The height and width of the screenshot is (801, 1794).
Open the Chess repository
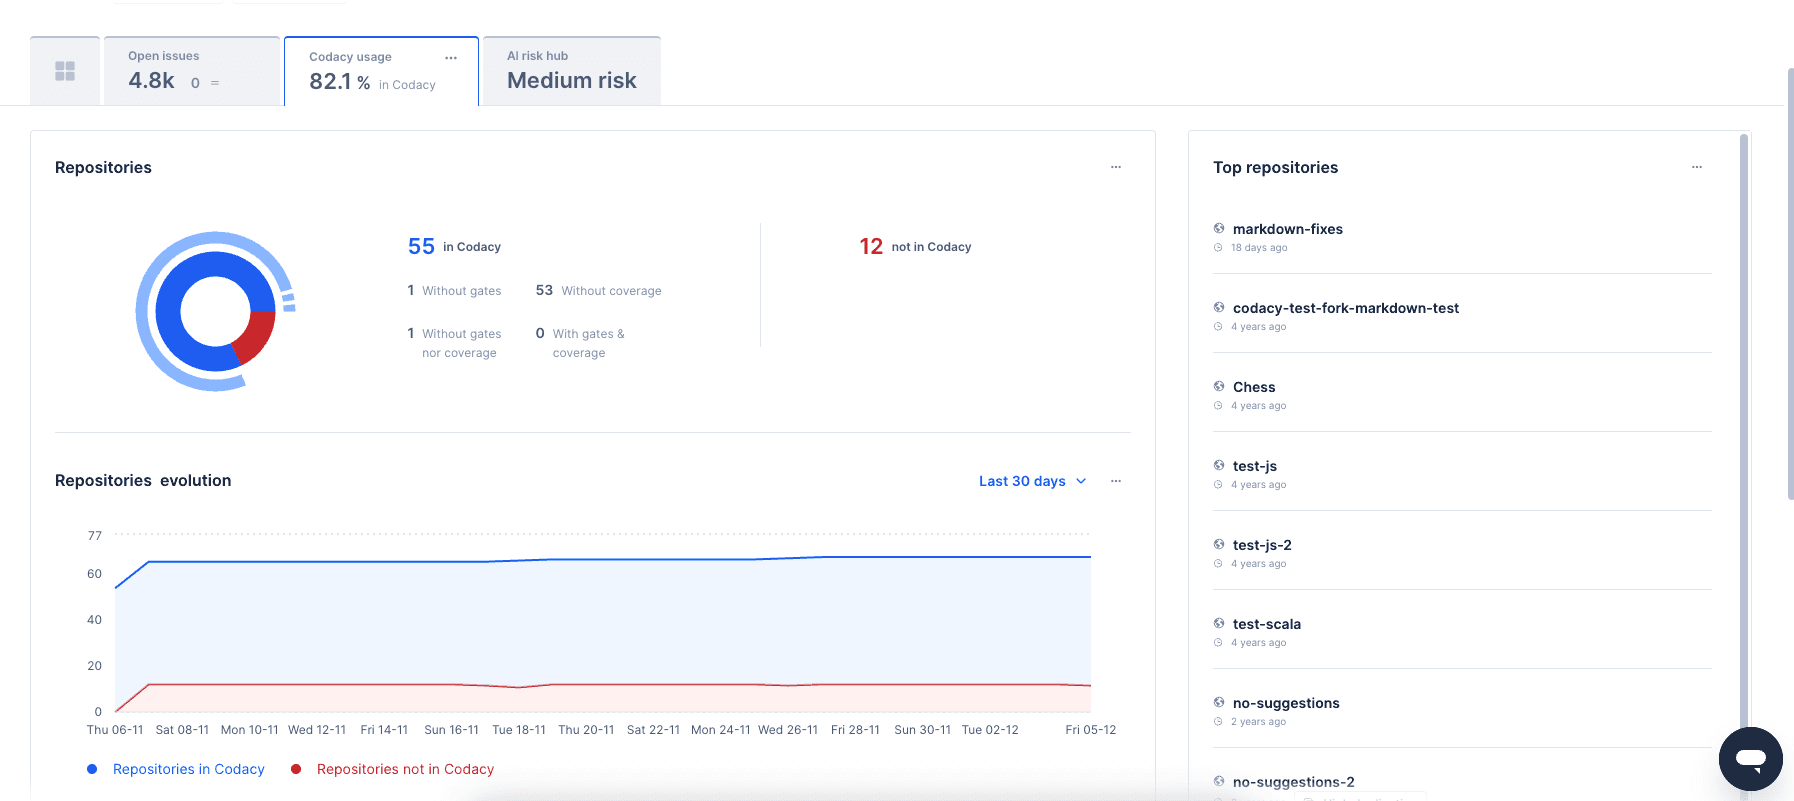(1254, 387)
